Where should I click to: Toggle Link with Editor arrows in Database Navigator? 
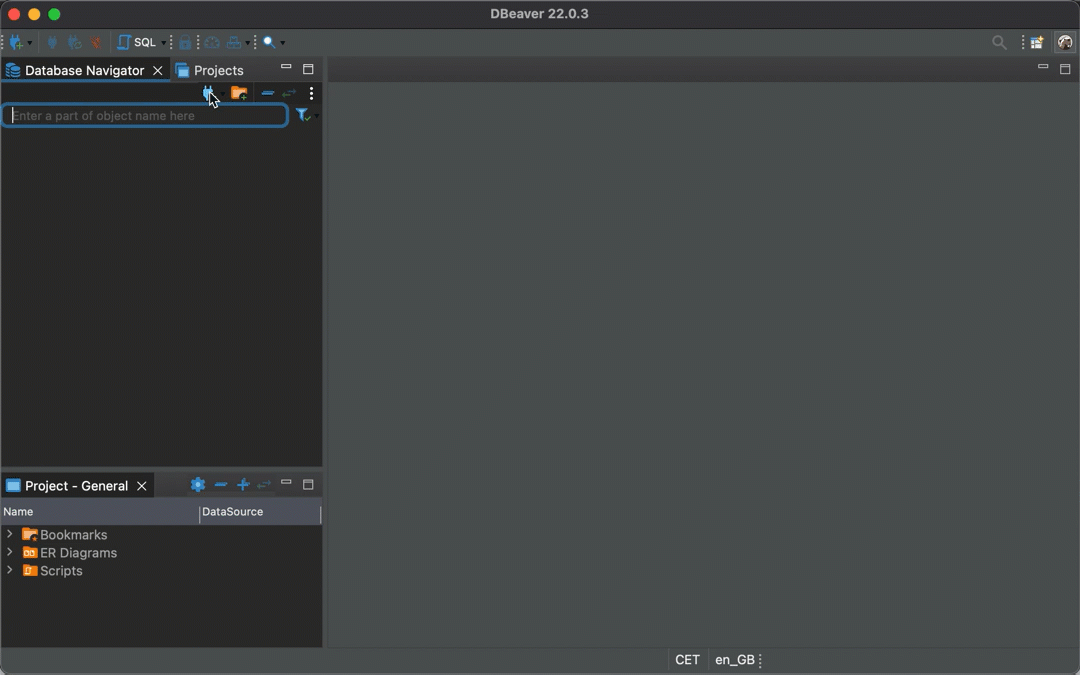(289, 93)
